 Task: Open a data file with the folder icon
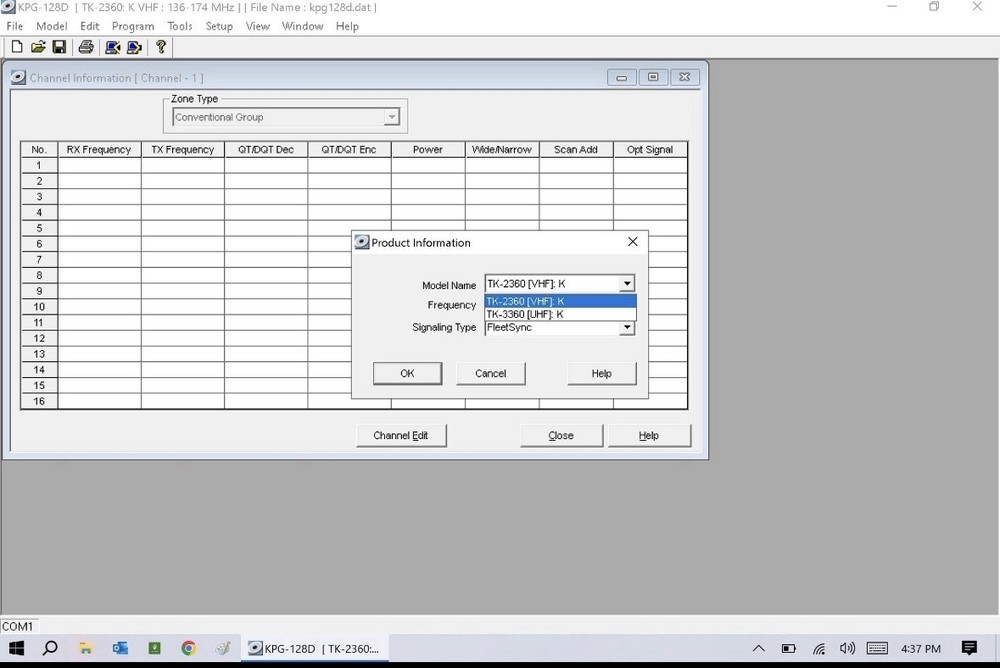(38, 47)
